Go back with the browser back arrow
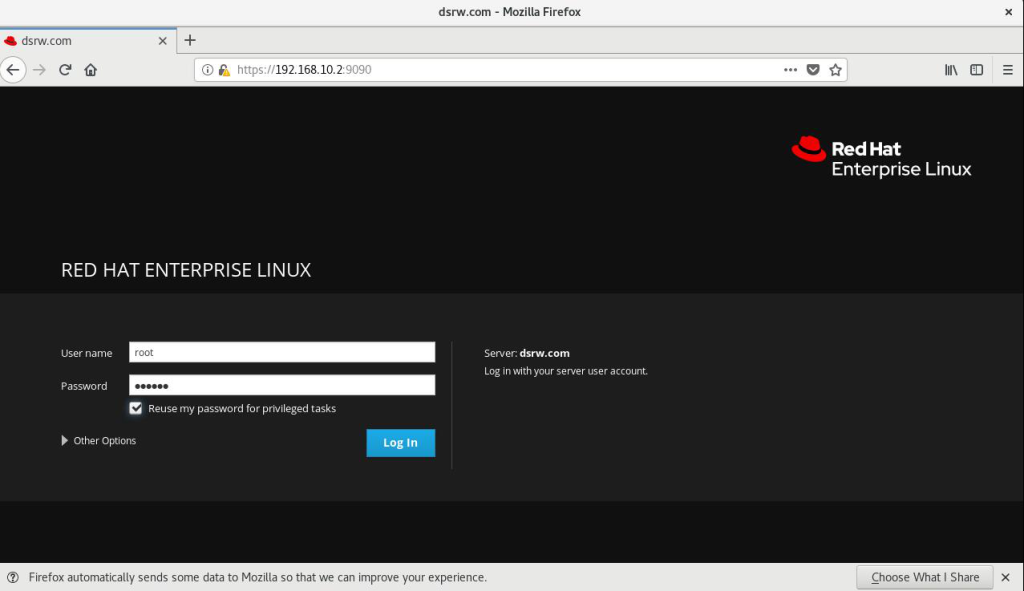1024x591 pixels. pyautogui.click(x=13, y=70)
